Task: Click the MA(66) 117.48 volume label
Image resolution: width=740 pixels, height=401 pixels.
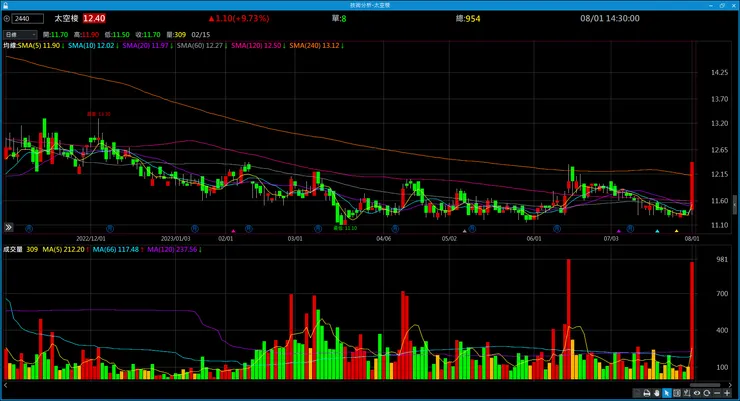Action: [116, 249]
